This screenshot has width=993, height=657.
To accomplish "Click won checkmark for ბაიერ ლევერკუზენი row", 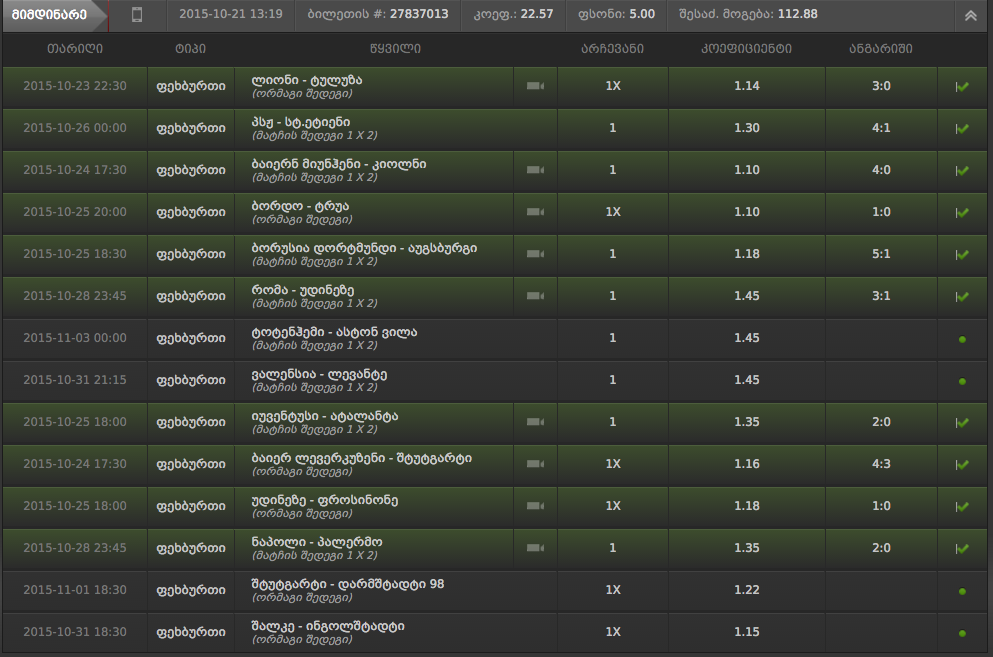I will (x=962, y=464).
